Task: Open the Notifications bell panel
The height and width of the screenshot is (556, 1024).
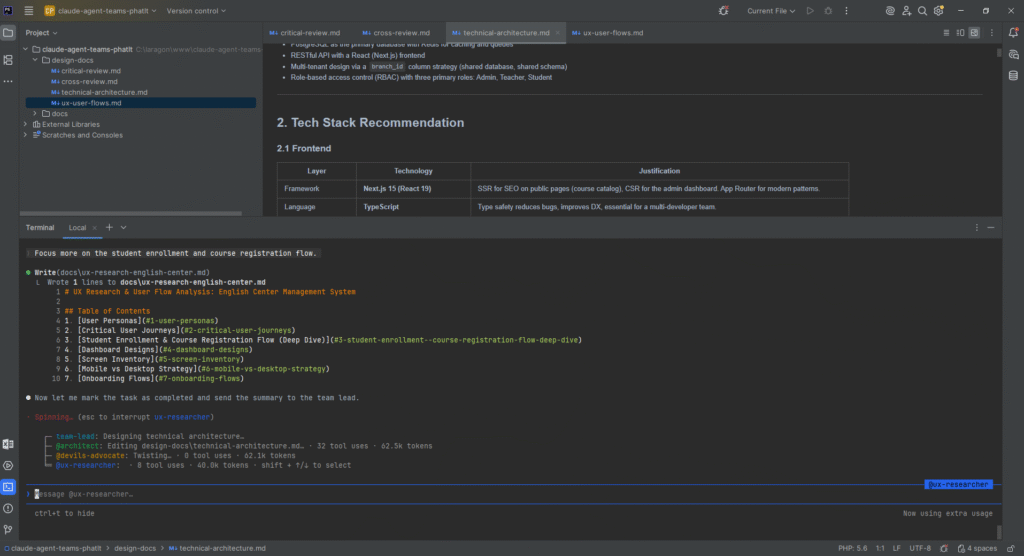Action: click(1014, 32)
